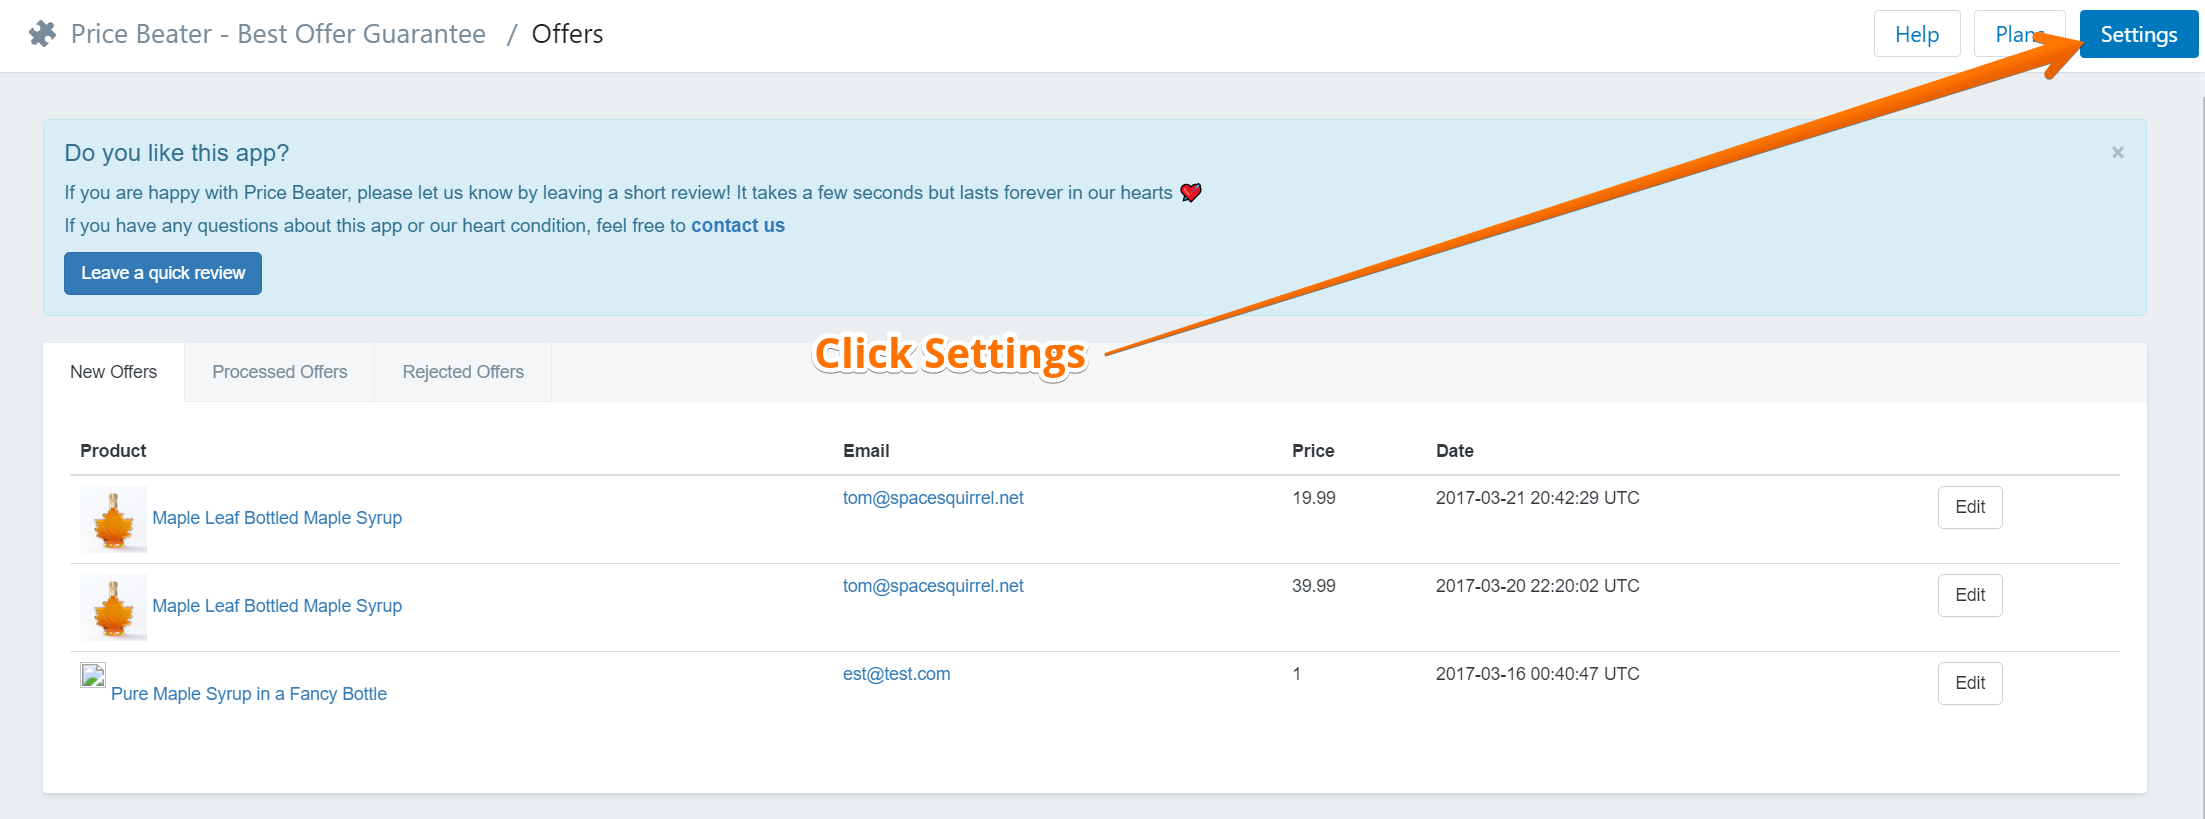Click the maple syrup thumbnail in the 19.99 row
This screenshot has width=2205, height=819.
tap(113, 519)
